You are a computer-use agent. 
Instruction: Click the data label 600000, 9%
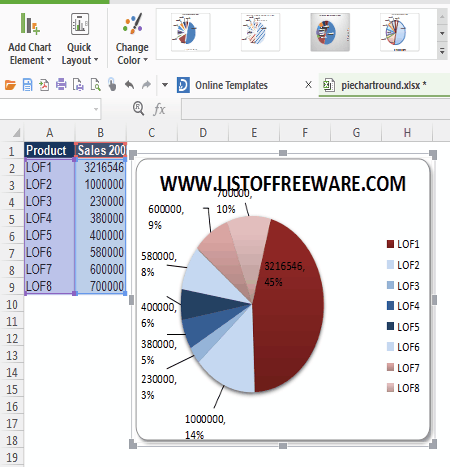click(166, 217)
